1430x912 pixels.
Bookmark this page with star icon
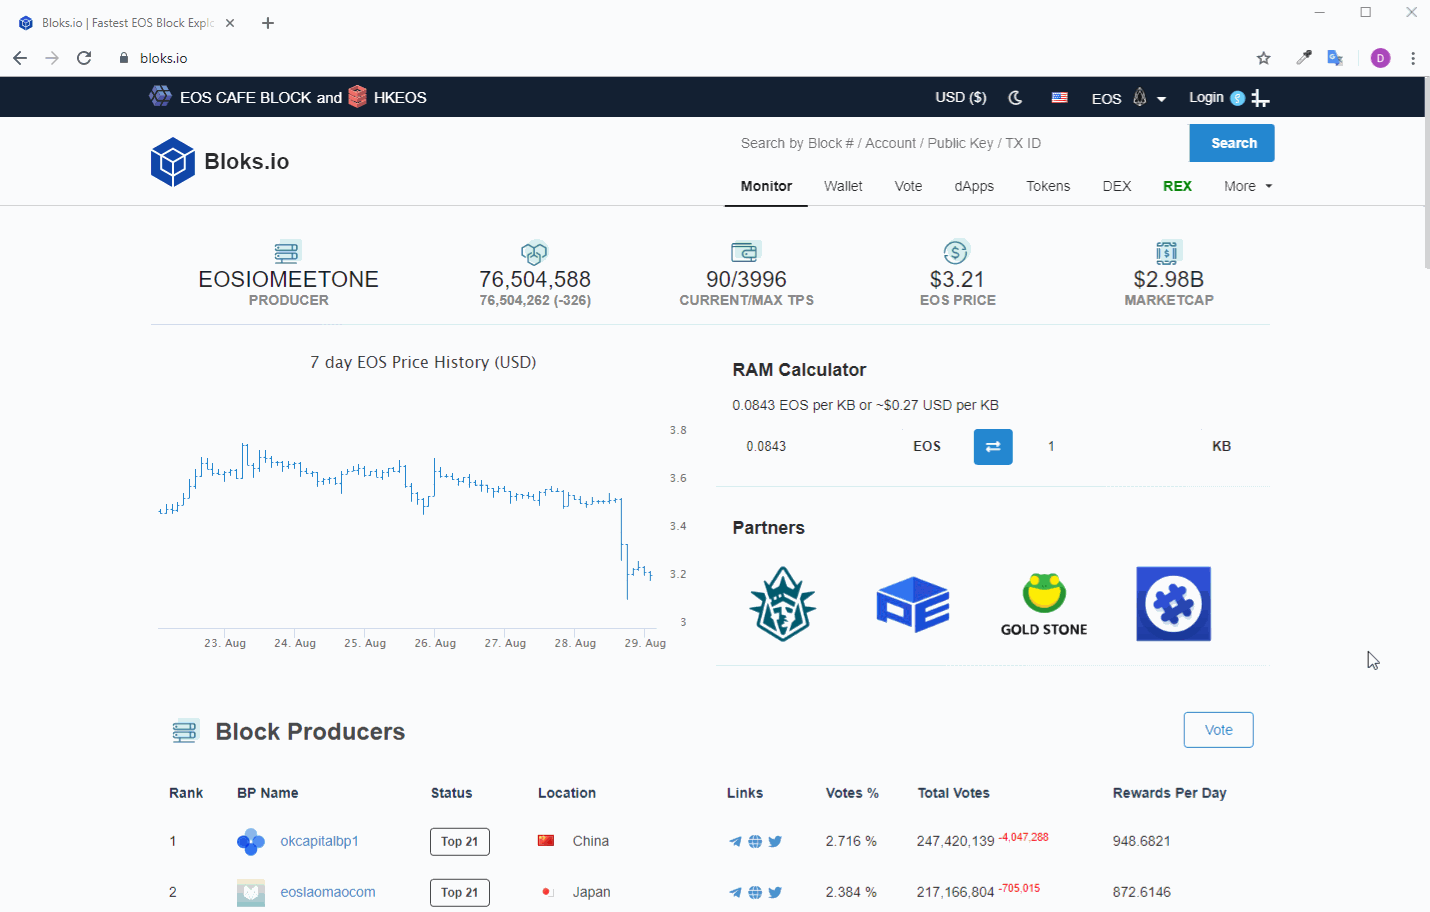(x=1264, y=58)
